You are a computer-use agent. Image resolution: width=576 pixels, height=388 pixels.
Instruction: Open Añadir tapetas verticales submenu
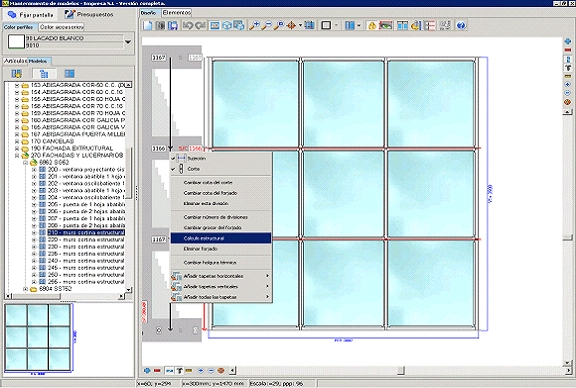221,287
